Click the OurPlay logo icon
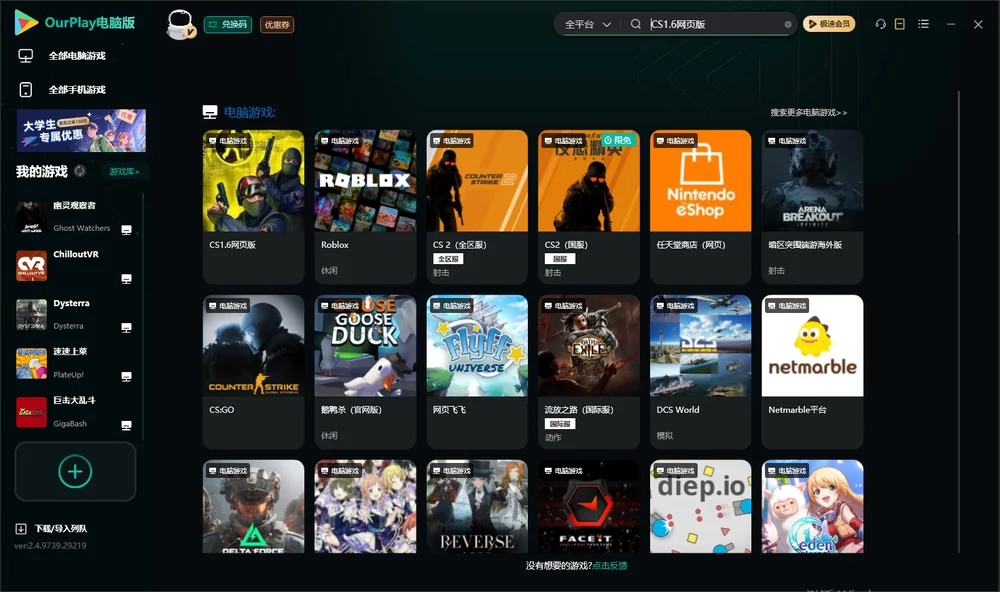Image resolution: width=1000 pixels, height=592 pixels. pyautogui.click(x=26, y=22)
